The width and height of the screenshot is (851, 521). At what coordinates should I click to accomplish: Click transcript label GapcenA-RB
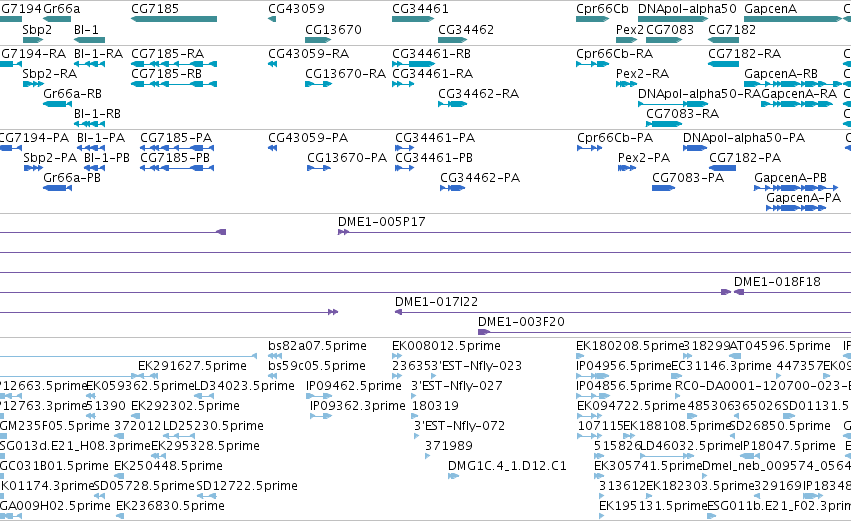(781, 73)
